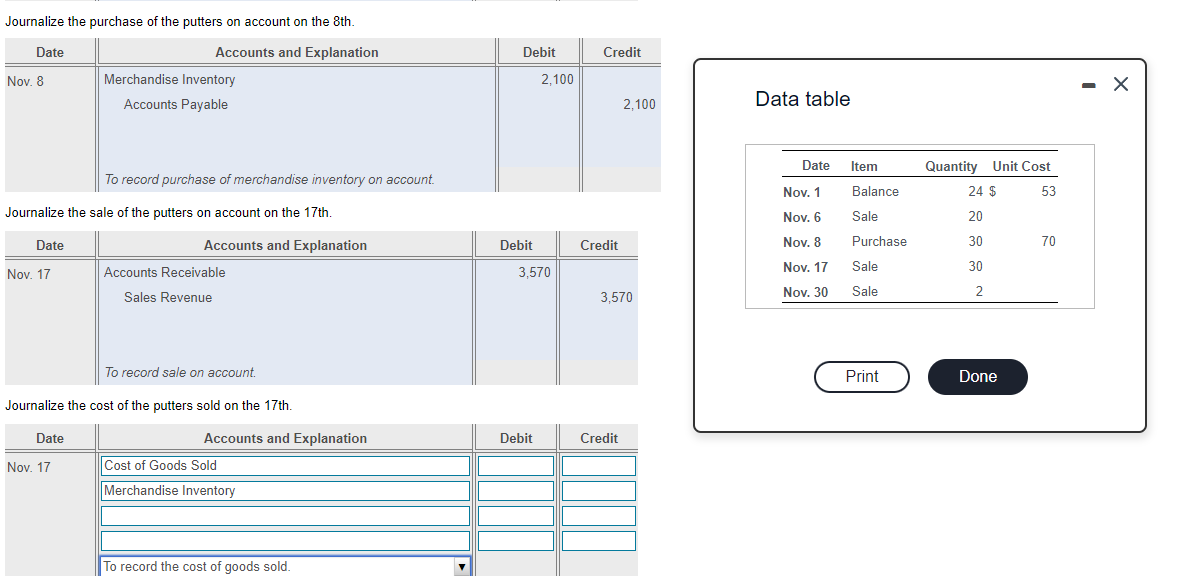Click the Nov. 17 date in data table
Image resolution: width=1199 pixels, height=576 pixels.
805,267
